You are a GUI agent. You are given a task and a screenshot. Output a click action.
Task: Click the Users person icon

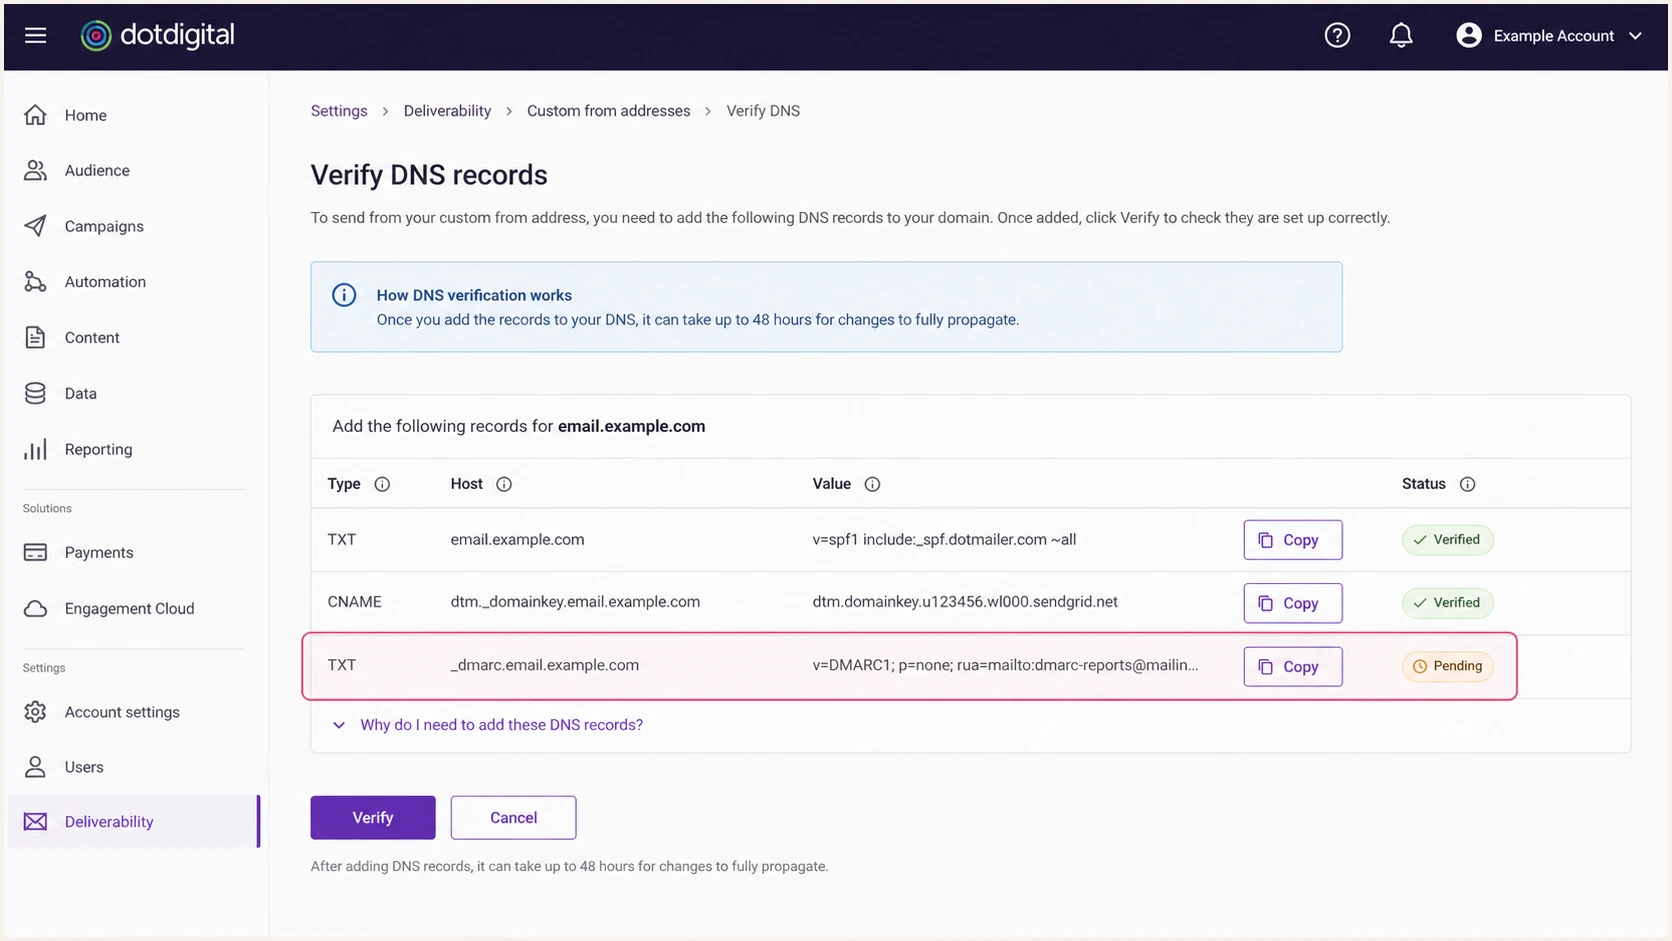35,767
